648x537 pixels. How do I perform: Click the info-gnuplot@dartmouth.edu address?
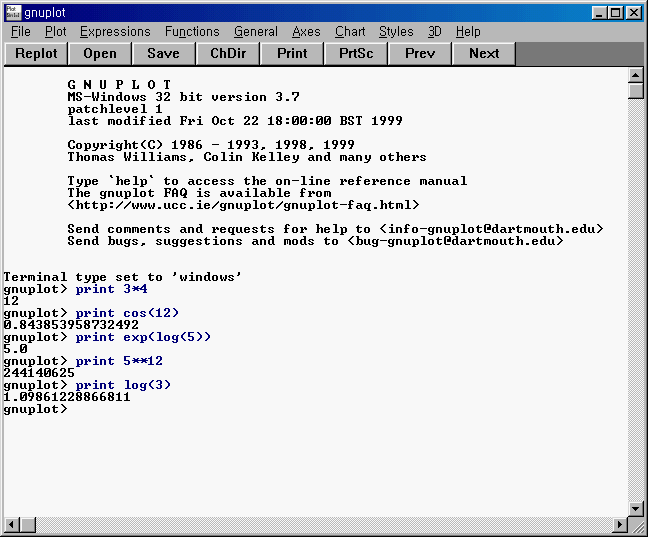point(491,229)
